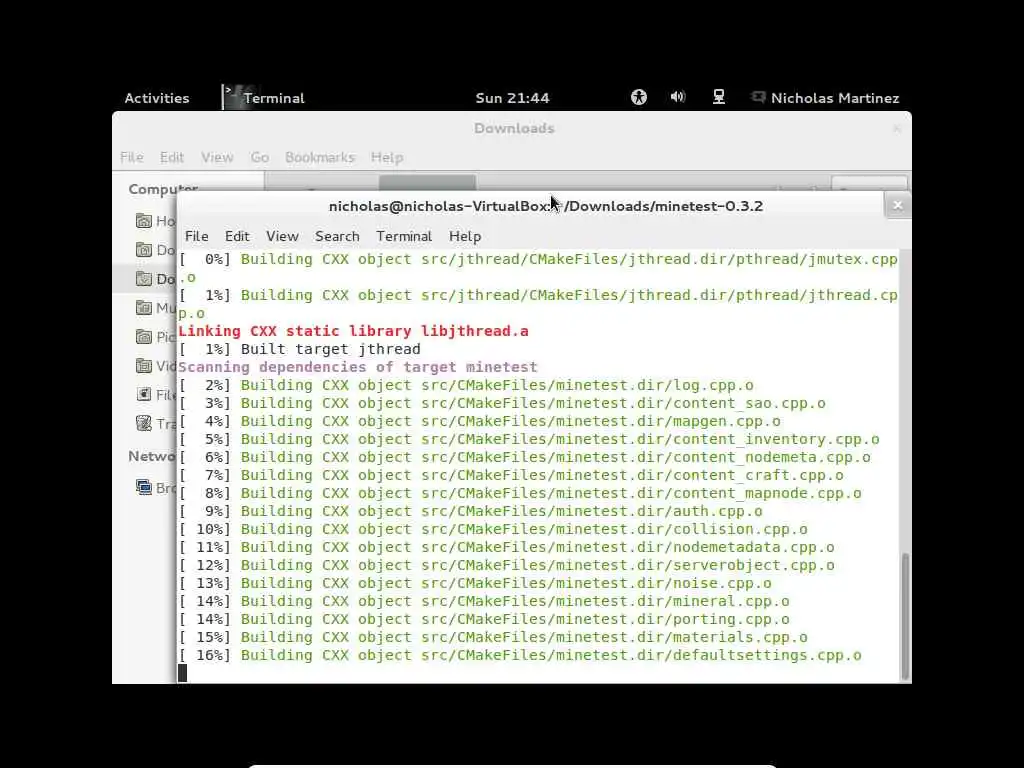This screenshot has width=1024, height=768.
Task: Click the defaultsettings.cpp.o build line
Action: click(x=520, y=655)
